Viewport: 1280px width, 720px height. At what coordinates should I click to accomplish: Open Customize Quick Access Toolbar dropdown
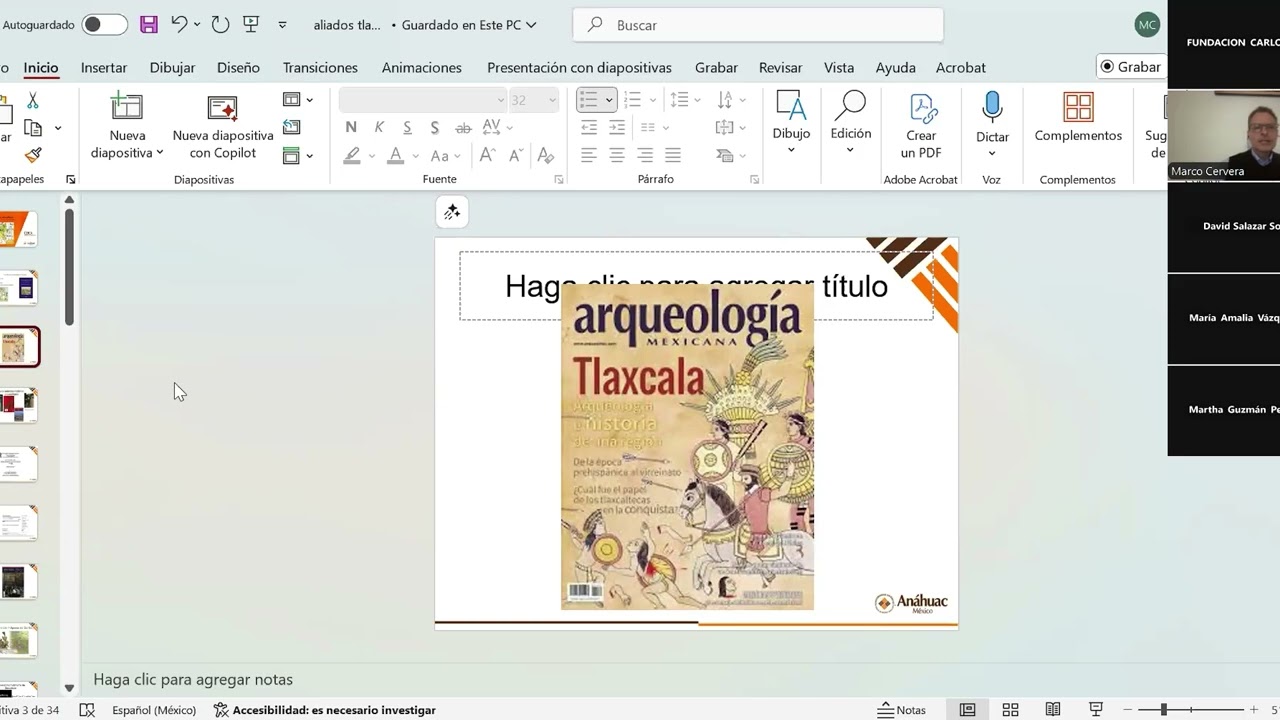282,25
